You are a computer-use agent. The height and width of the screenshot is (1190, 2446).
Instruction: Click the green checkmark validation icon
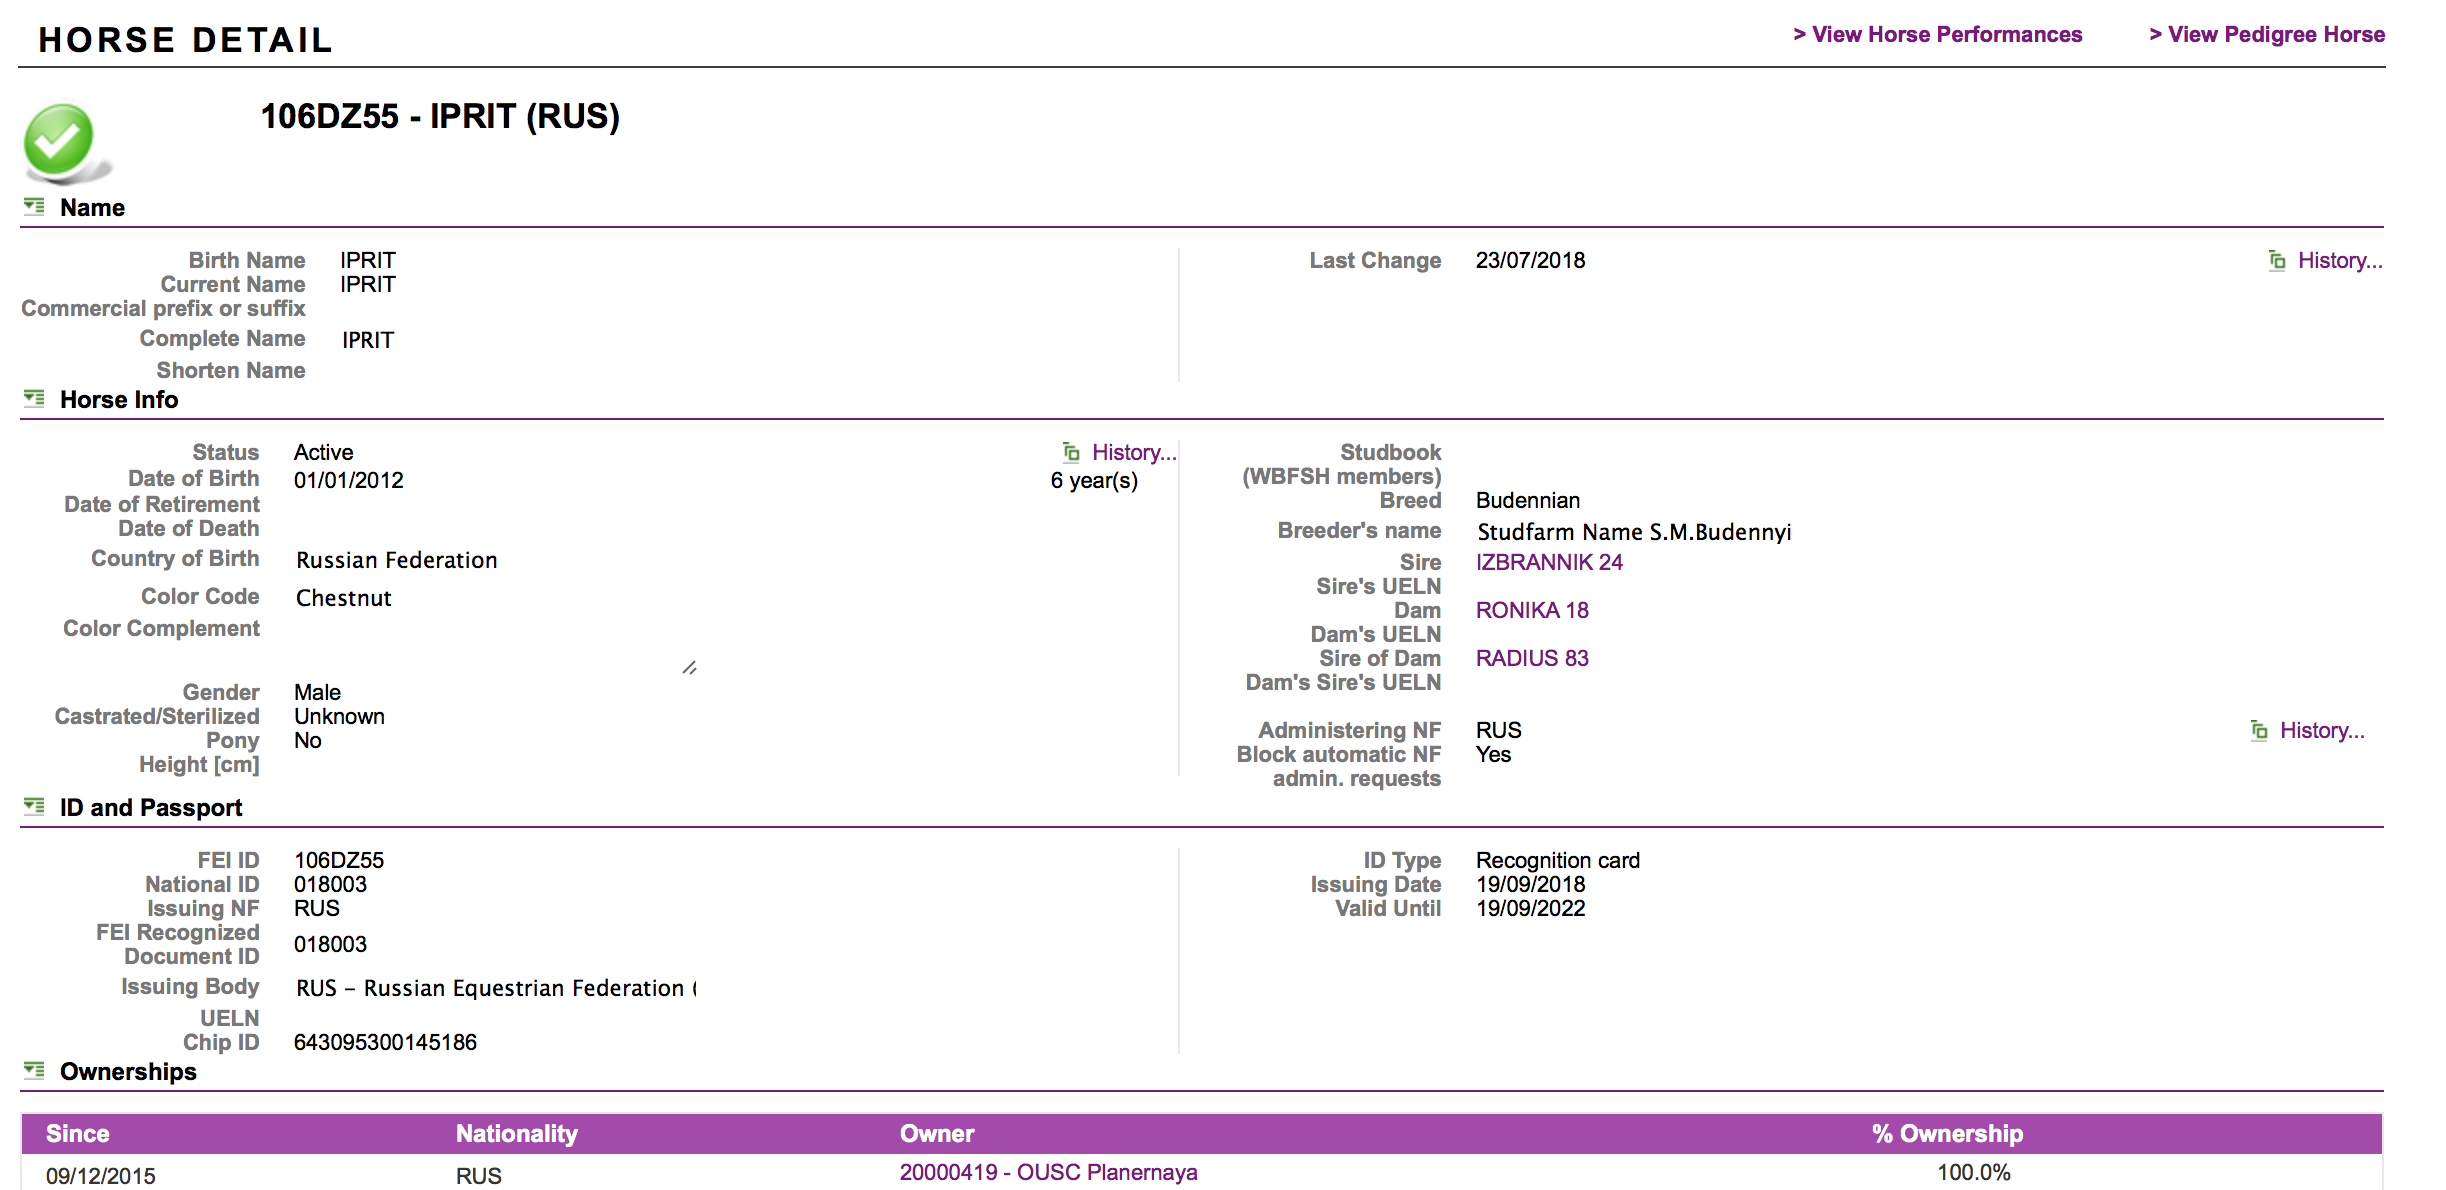click(60, 142)
